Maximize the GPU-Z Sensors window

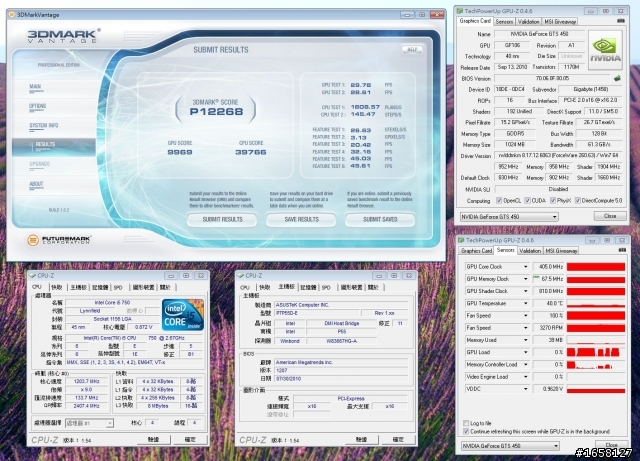tap(607, 240)
